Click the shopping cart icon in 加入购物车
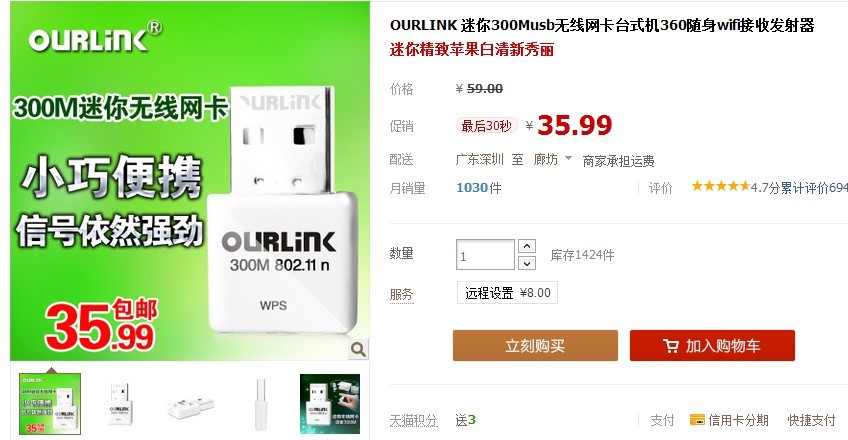The image size is (848, 440). pyautogui.click(x=671, y=346)
